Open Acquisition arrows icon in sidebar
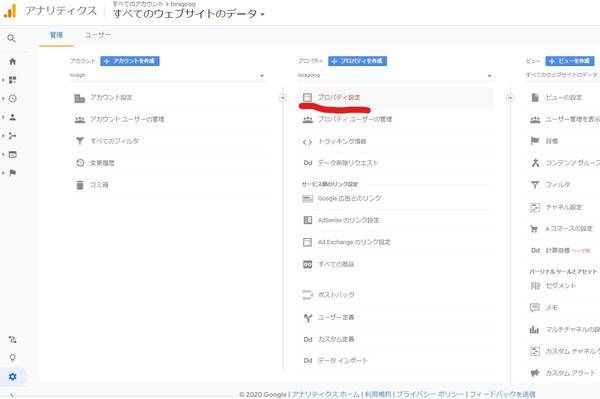Screen dimensions: 600x399 click(x=12, y=135)
